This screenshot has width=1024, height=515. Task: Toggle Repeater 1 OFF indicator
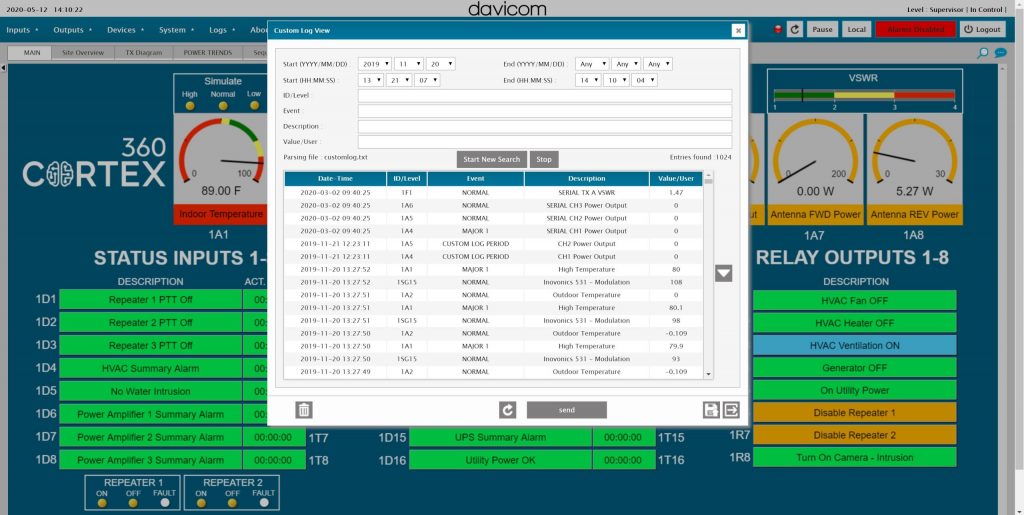coord(133,502)
